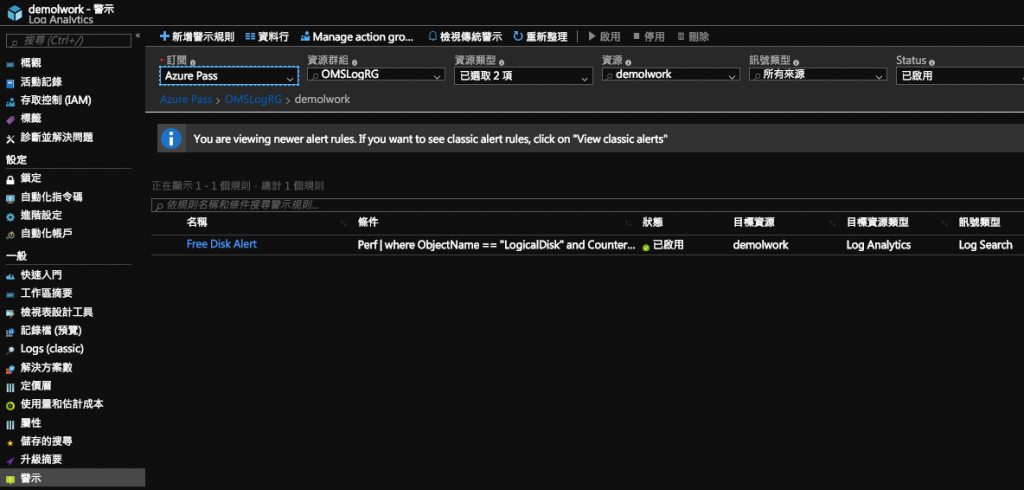Screen dimensions: 1024x490
Task: Click the 鎖定 lock icon
Action: pyautogui.click(x=10, y=179)
